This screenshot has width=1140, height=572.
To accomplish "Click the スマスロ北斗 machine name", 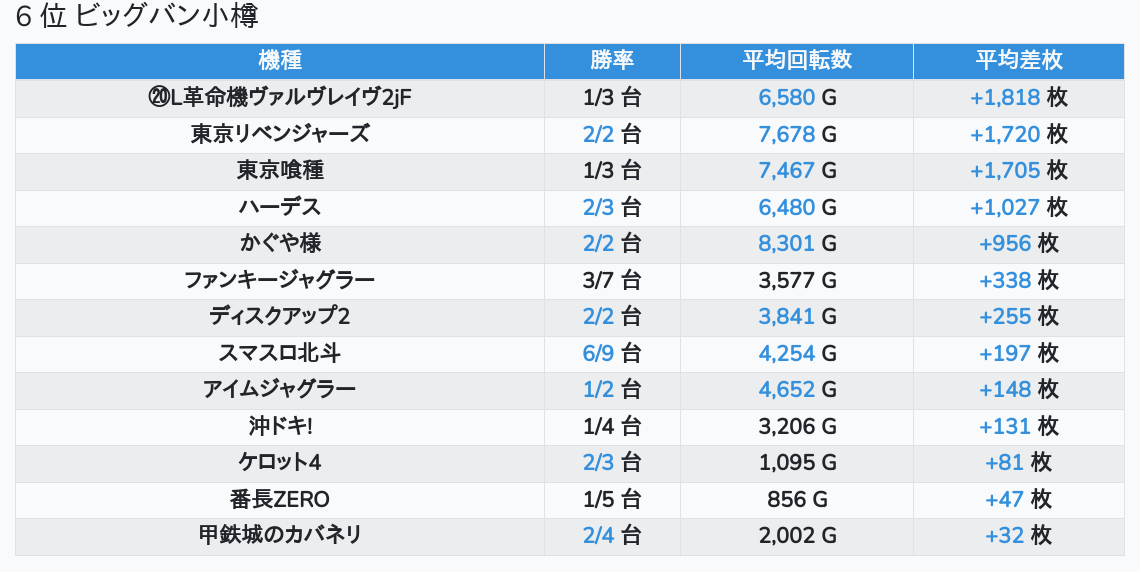I will 280,353.
